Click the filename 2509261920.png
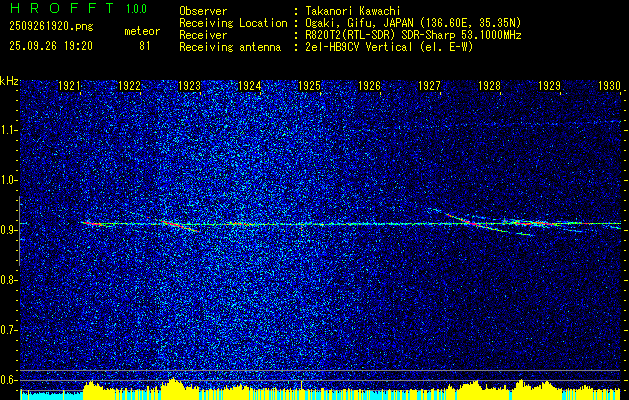 (x=51, y=27)
